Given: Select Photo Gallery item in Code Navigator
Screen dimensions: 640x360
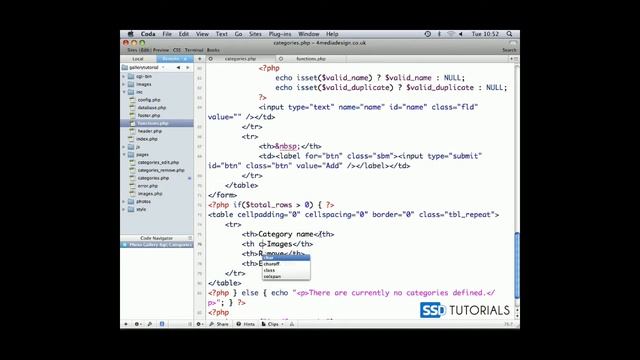Looking at the screenshot, I should pyautogui.click(x=157, y=245).
